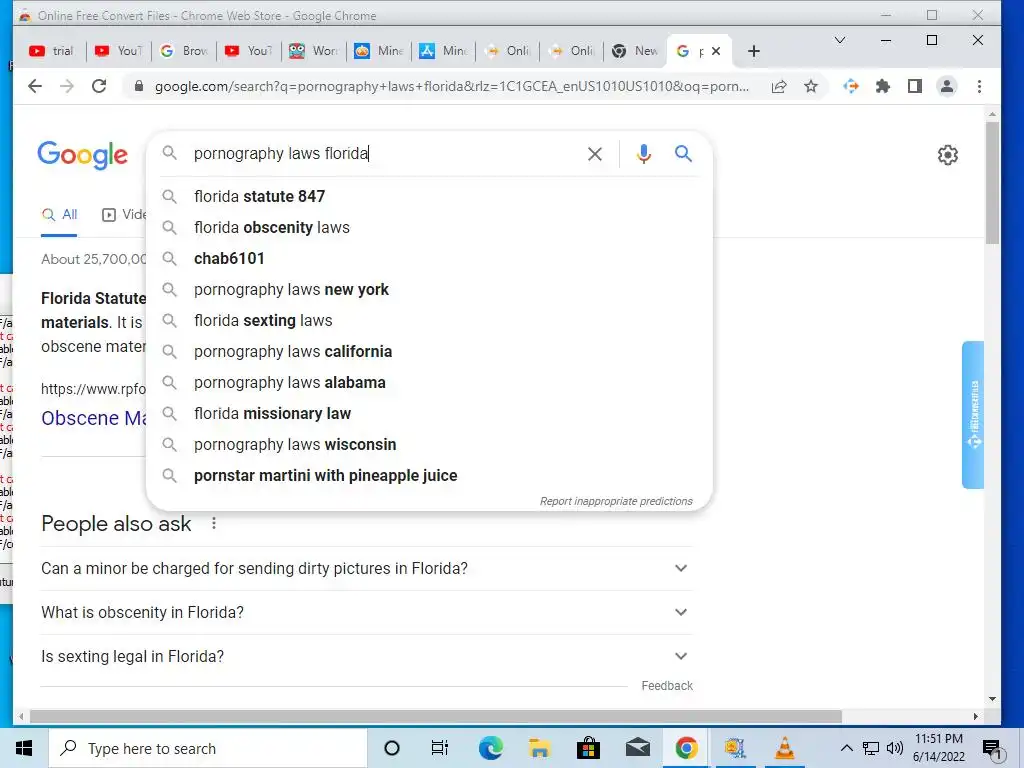Image resolution: width=1024 pixels, height=768 pixels.
Task: Share this page via the share icon
Action: (x=778, y=86)
